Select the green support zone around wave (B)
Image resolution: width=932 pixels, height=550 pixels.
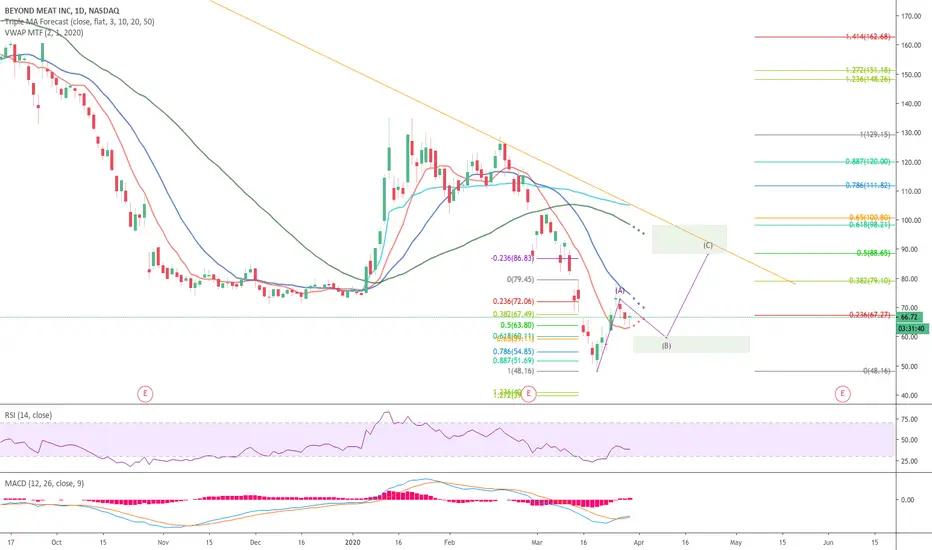pos(691,344)
